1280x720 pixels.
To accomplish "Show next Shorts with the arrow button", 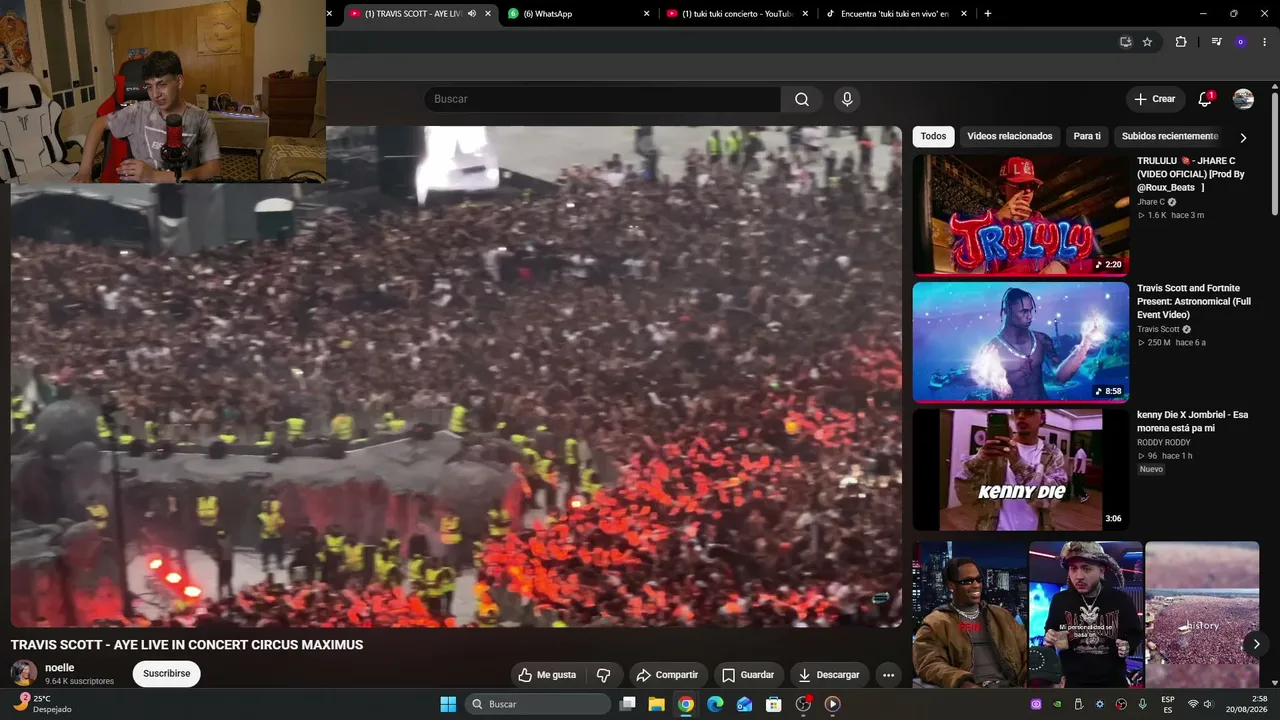I will pos(1256,644).
